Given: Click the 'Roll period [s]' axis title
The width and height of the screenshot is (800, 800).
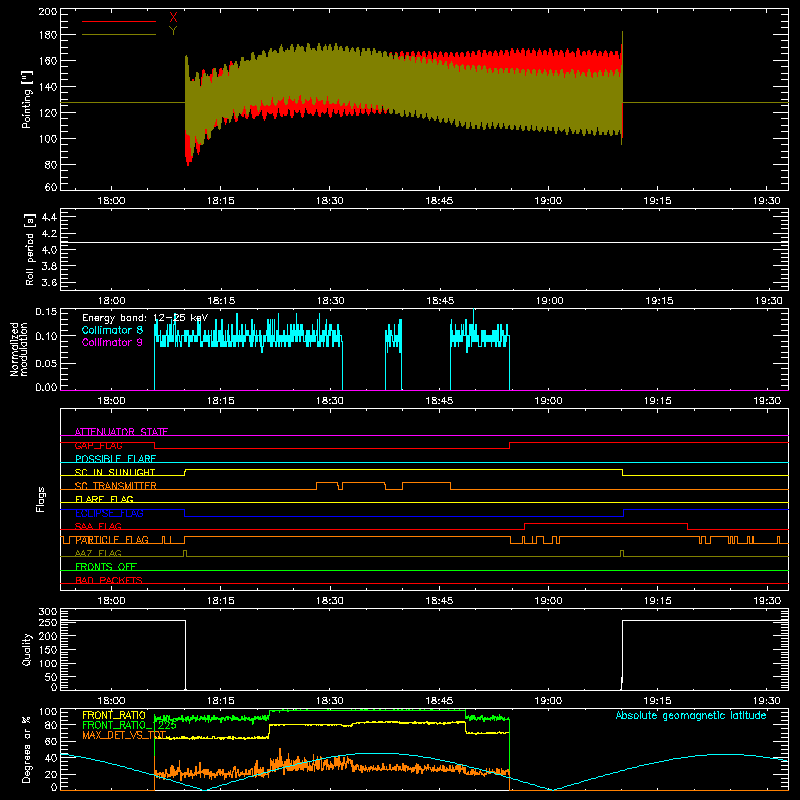Looking at the screenshot, I should point(30,249).
